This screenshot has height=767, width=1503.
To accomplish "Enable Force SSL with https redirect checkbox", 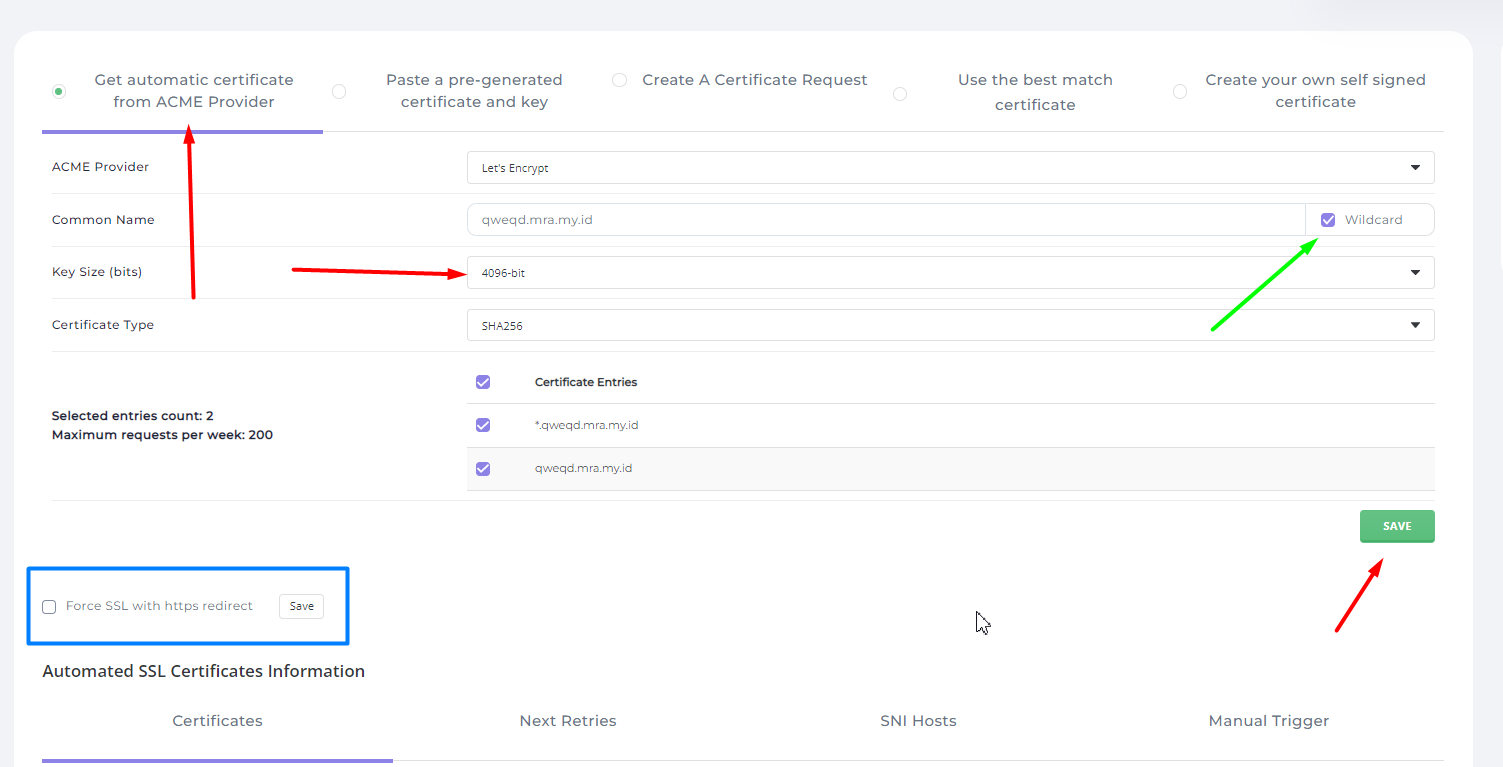I will 49,607.
